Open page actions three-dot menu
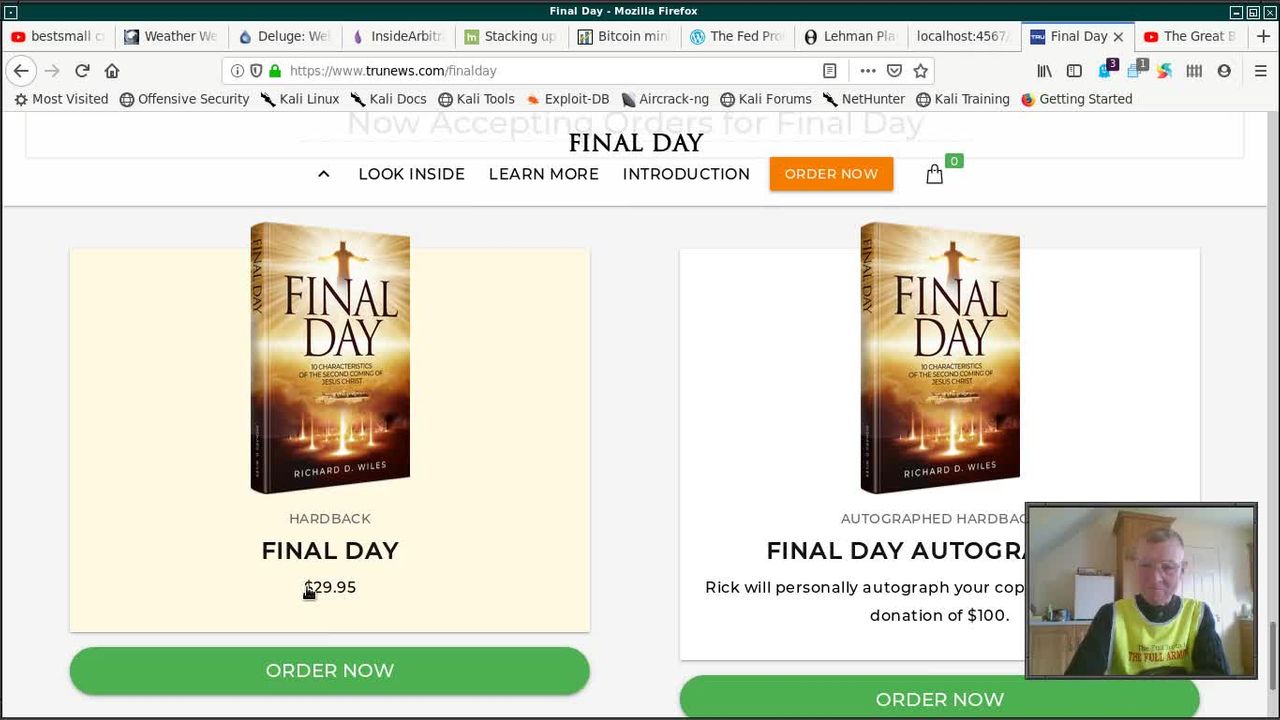The height and width of the screenshot is (720, 1280). (867, 71)
